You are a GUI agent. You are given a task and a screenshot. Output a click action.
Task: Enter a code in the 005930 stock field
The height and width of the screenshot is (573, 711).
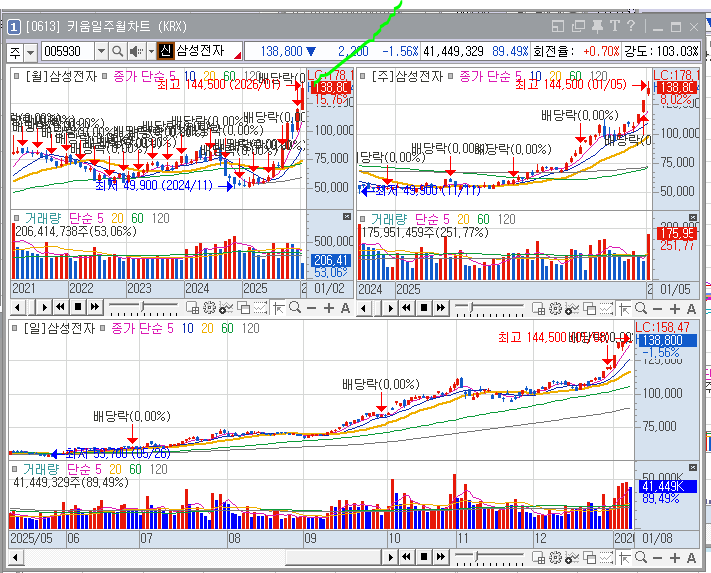68,52
